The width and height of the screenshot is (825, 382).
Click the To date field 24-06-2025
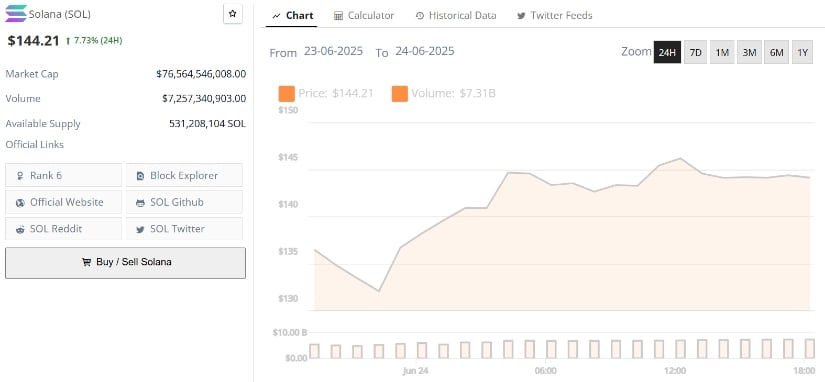(x=425, y=52)
